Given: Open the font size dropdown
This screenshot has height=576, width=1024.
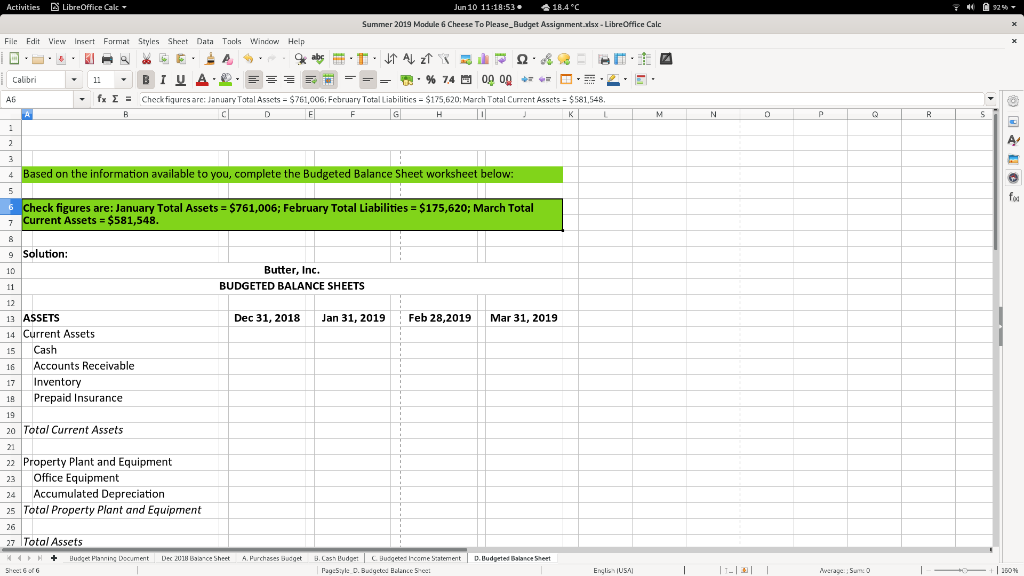Looking at the screenshot, I should [126, 79].
